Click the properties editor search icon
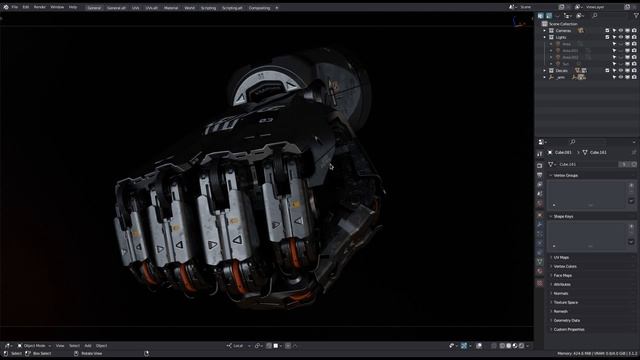640x360 pixels. (572, 142)
